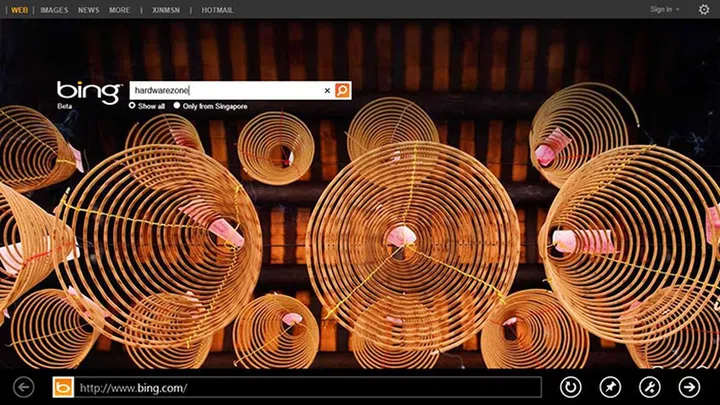Select the "Only from Singapore" radio option
Image resolution: width=720 pixels, height=405 pixels.
coord(177,105)
